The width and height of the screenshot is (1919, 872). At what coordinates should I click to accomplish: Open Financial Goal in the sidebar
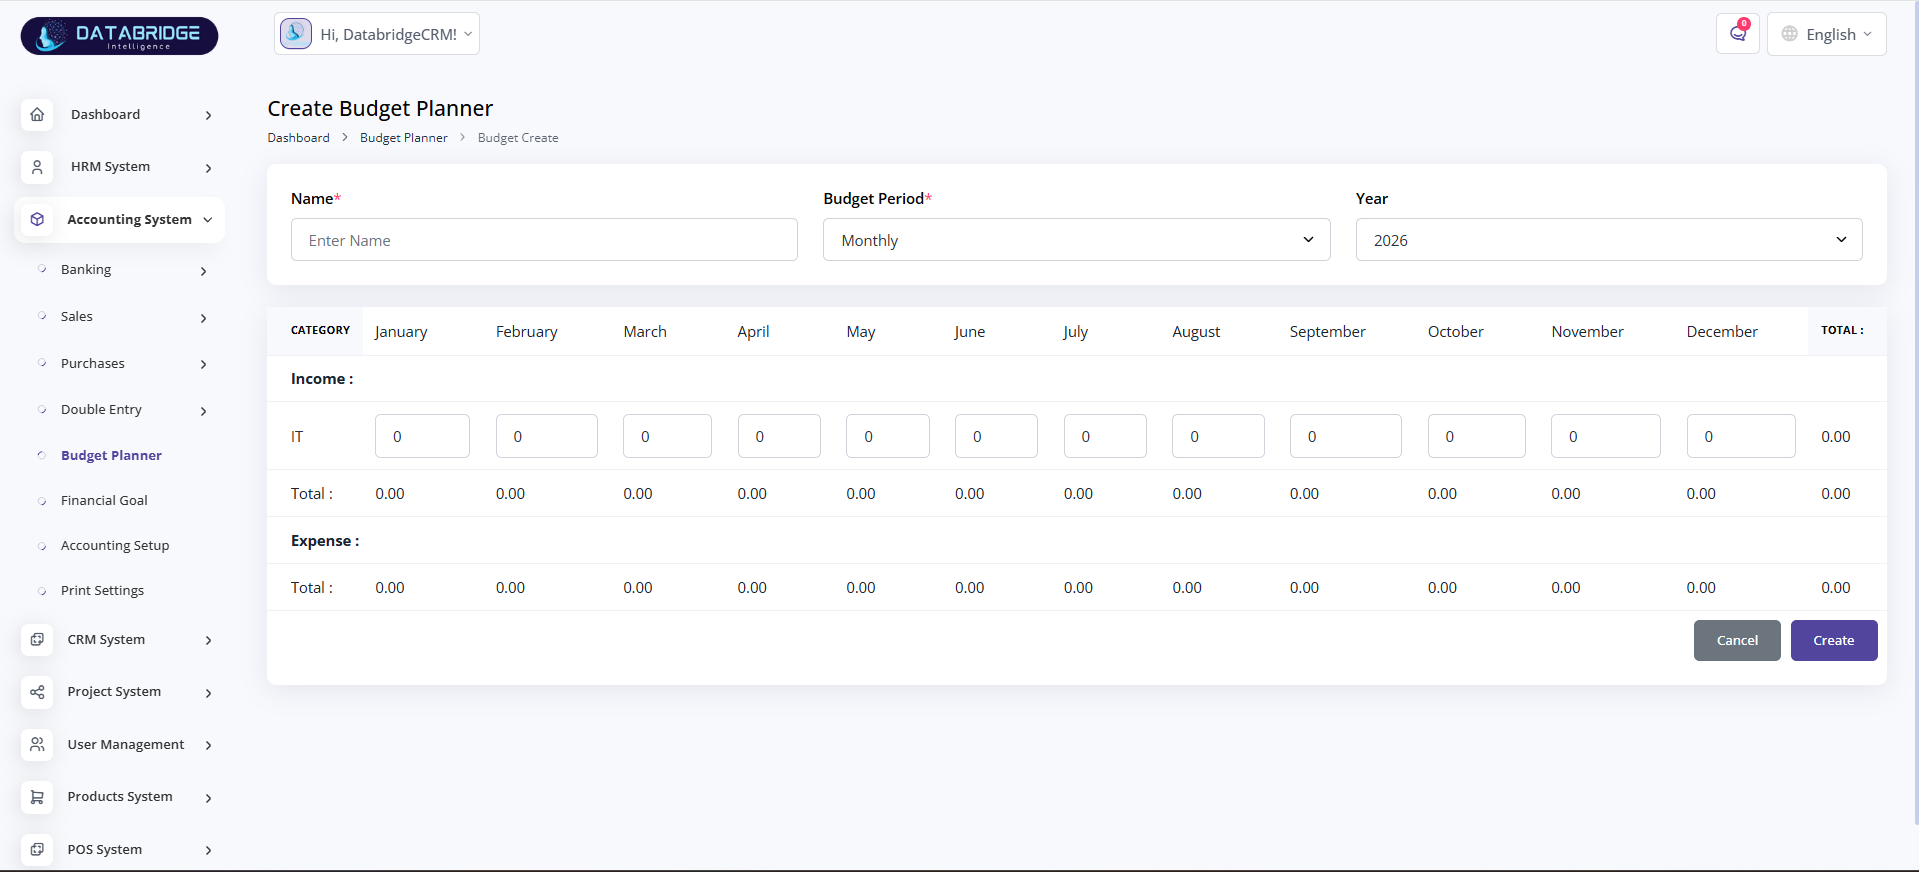[104, 500]
